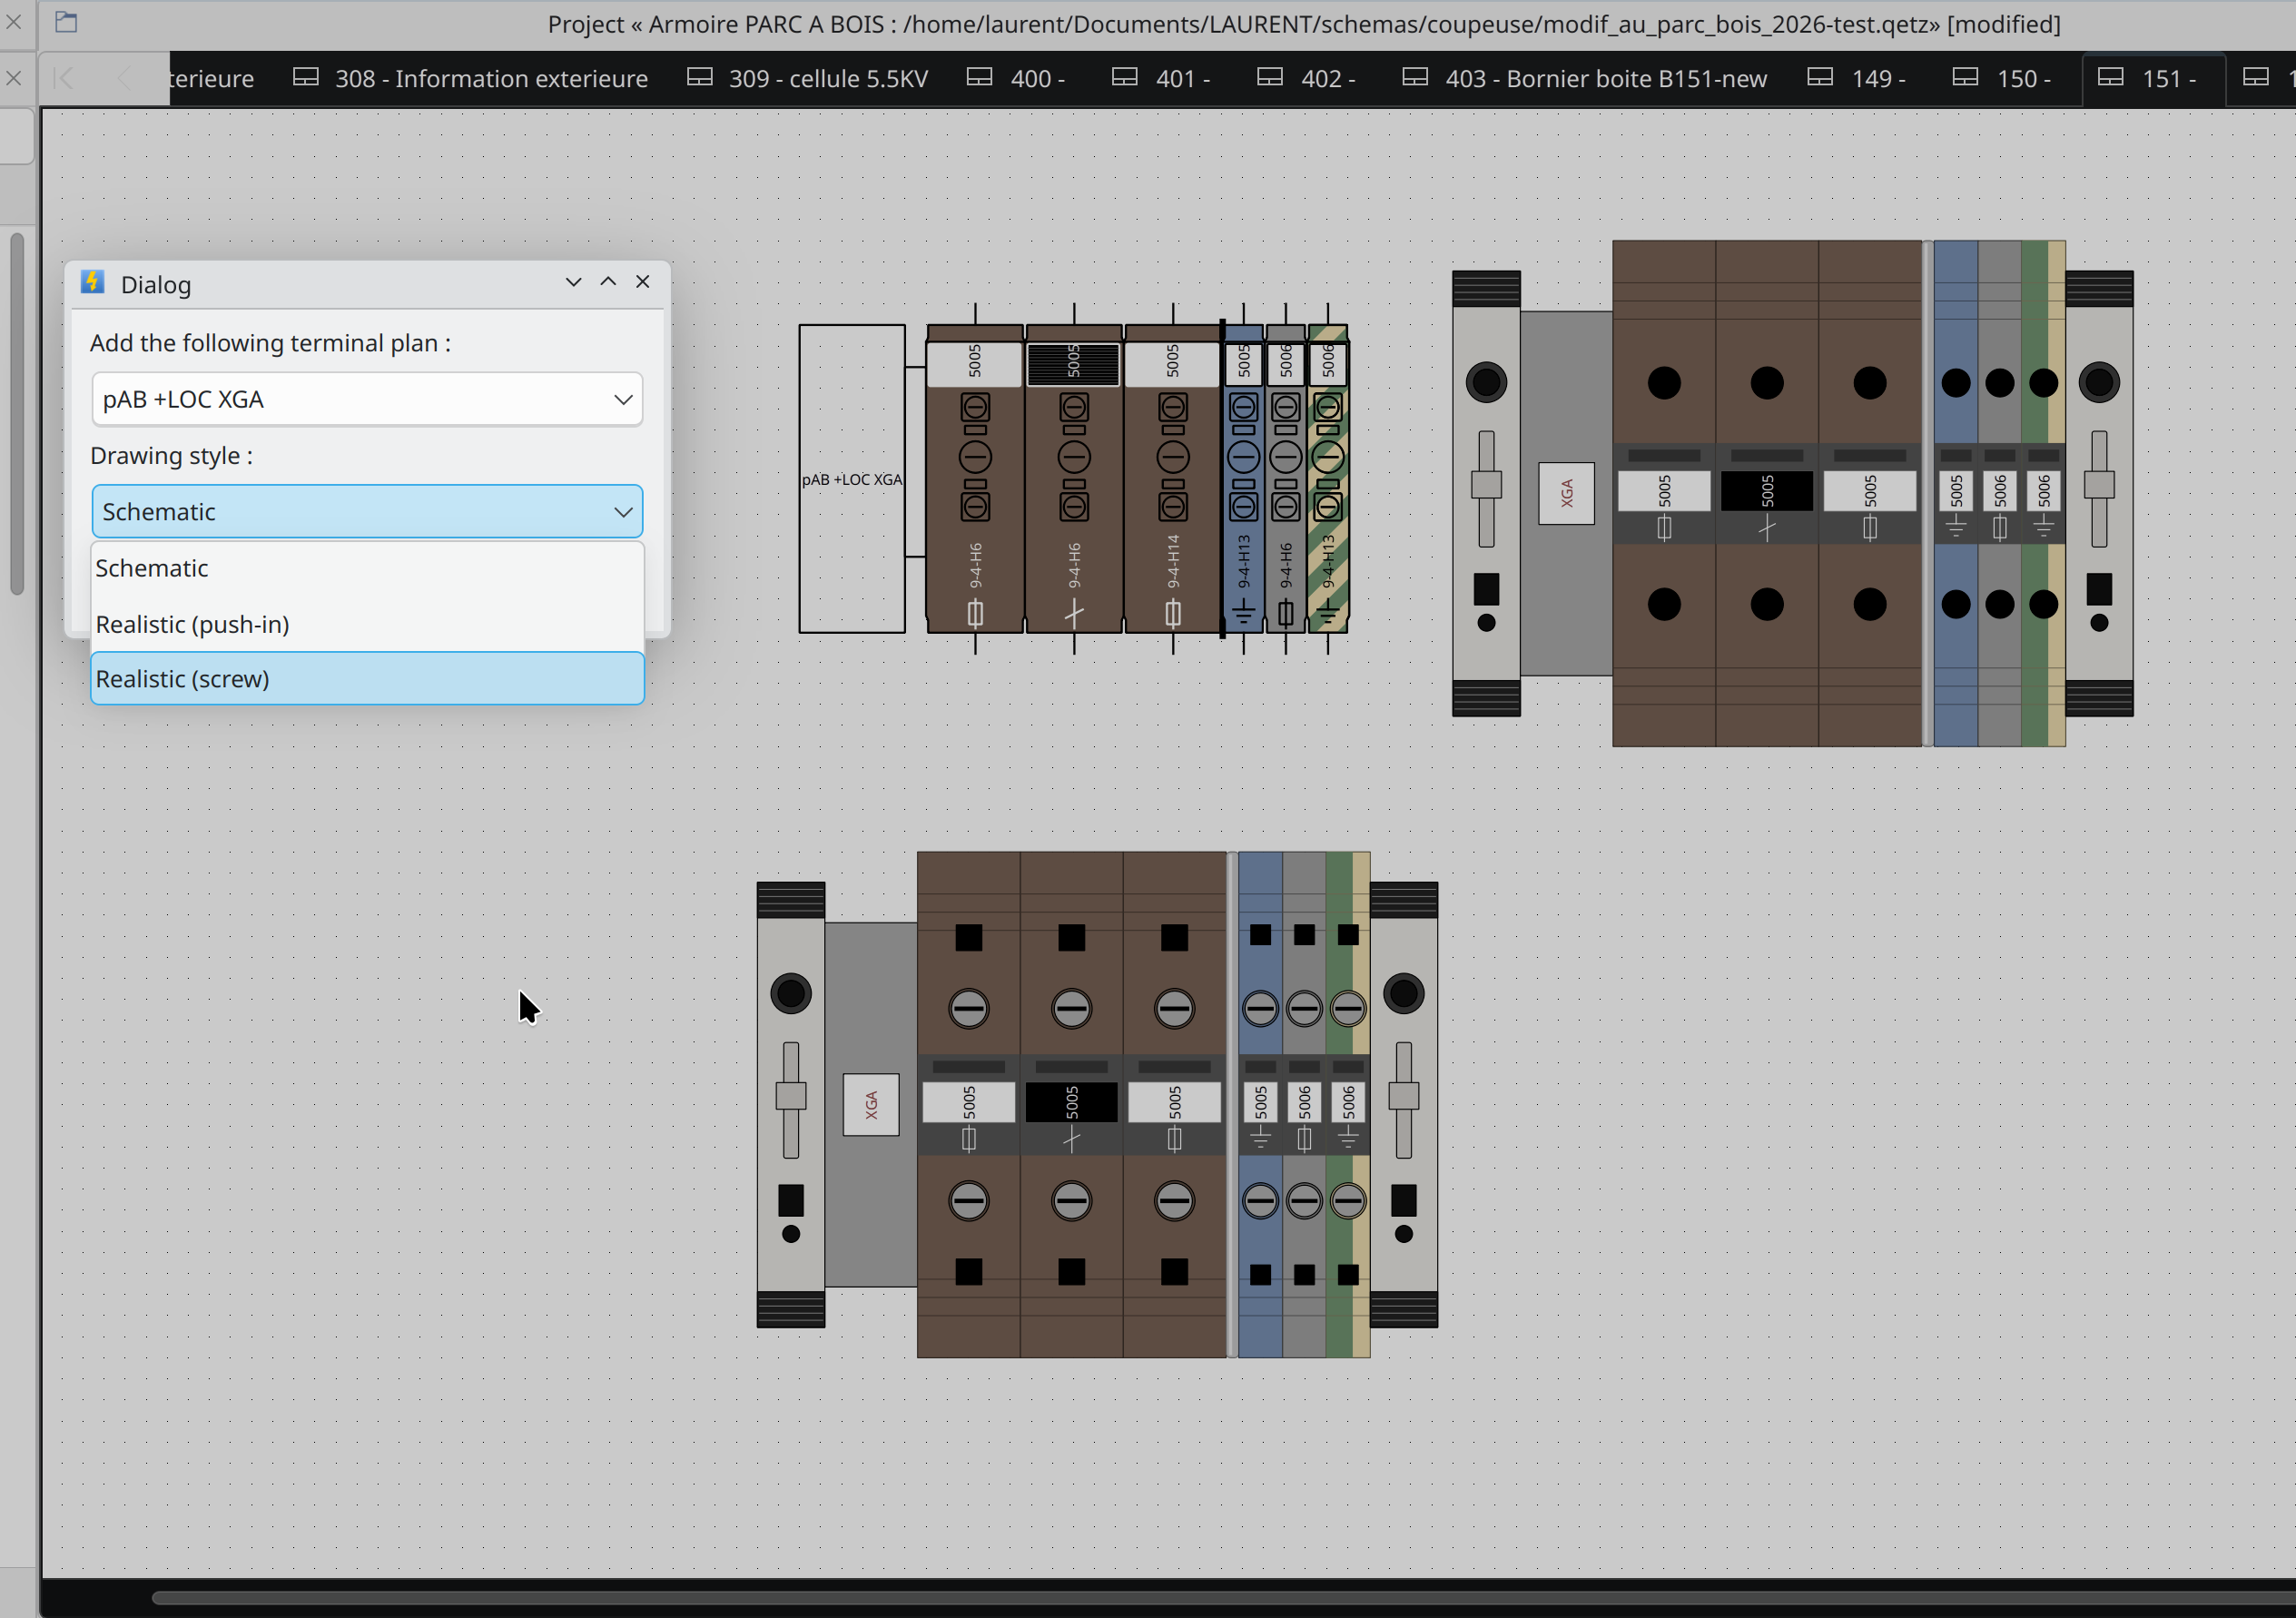The height and width of the screenshot is (1618, 2296).
Task: Click the Dialog lightning app icon
Action: [x=93, y=282]
